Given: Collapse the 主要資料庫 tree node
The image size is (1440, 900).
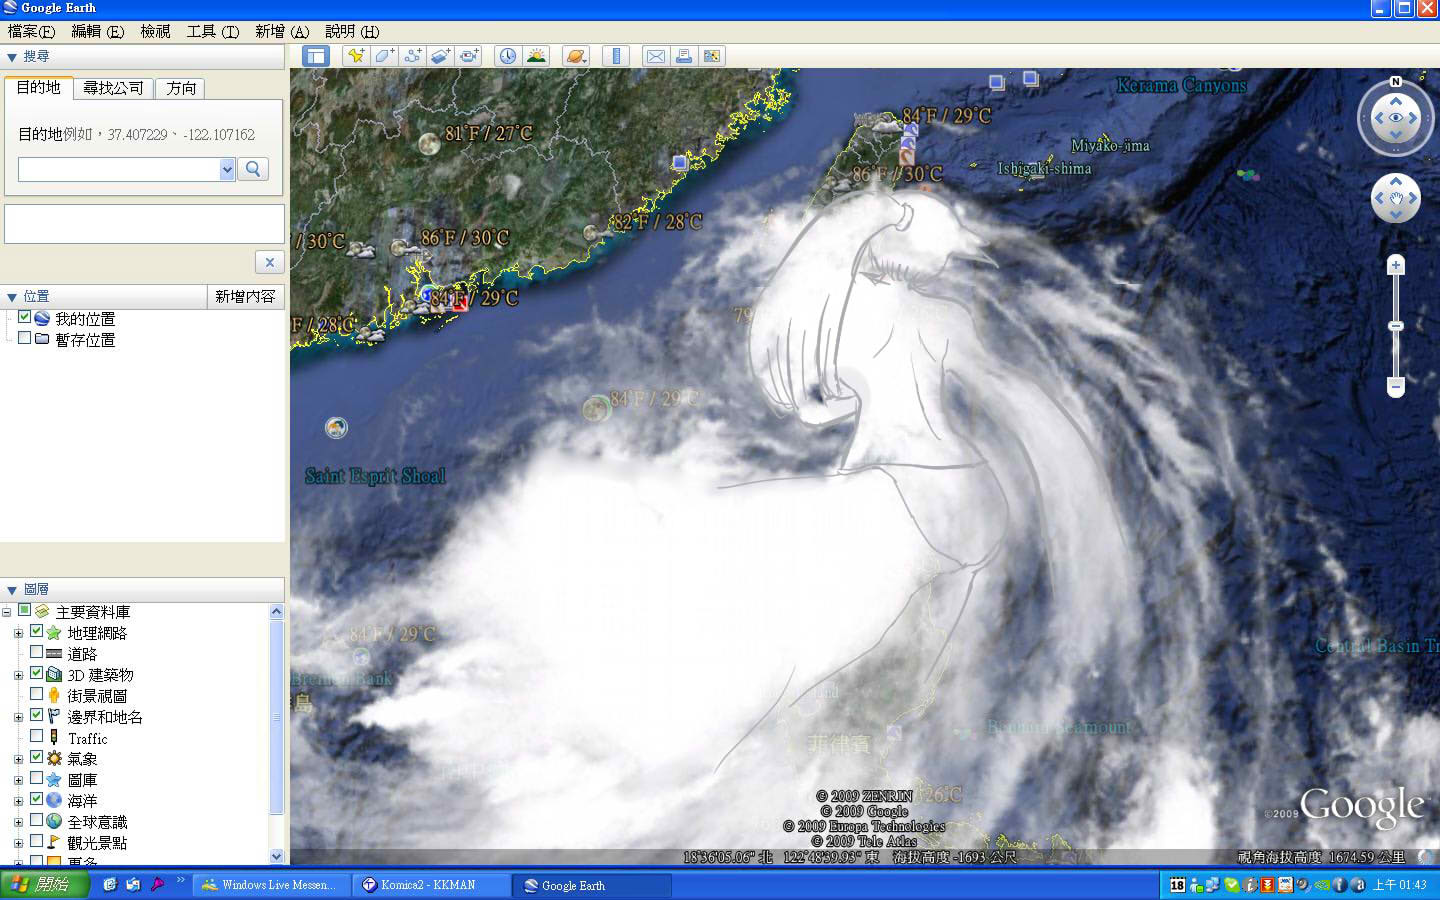Looking at the screenshot, I should tap(7, 612).
